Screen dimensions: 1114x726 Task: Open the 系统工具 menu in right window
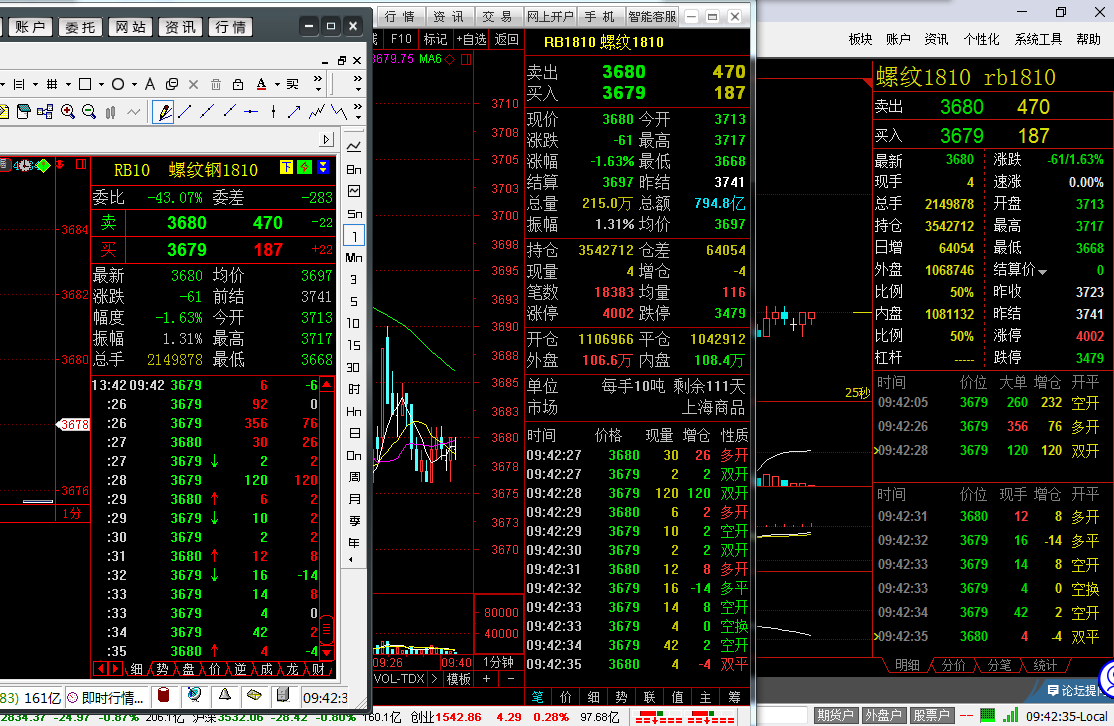[x=1038, y=39]
